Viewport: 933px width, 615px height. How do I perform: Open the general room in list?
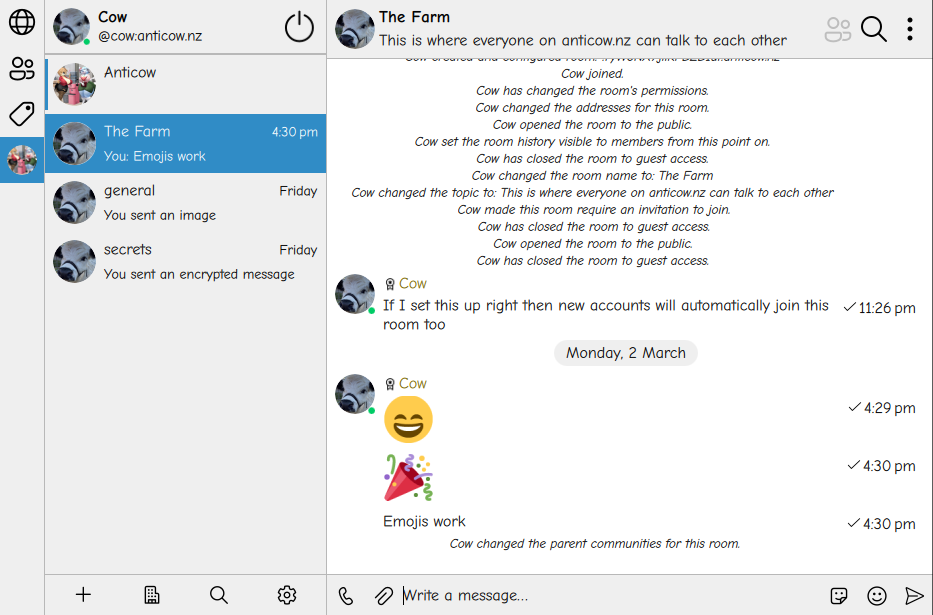(186, 202)
